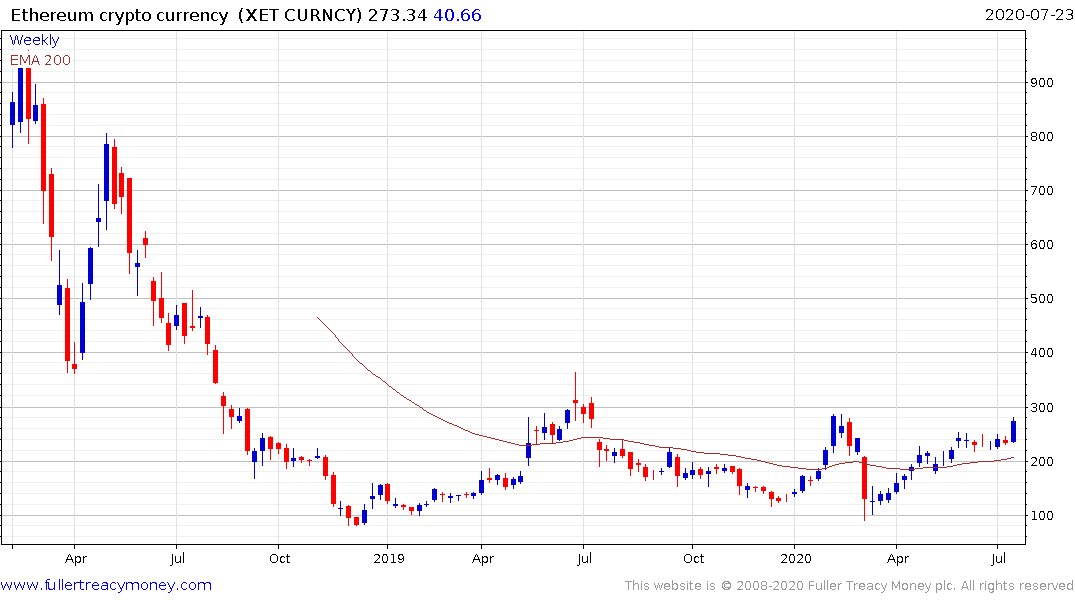Viewport: 1075px width, 600px height.
Task: Click the blue change value 40.66
Action: click(457, 15)
